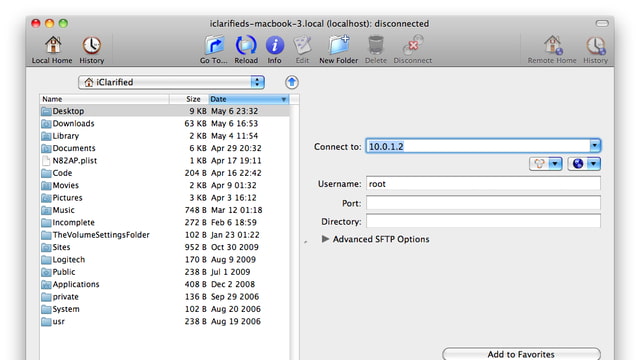Select the private folder
The width and height of the screenshot is (640, 360).
point(164,297)
